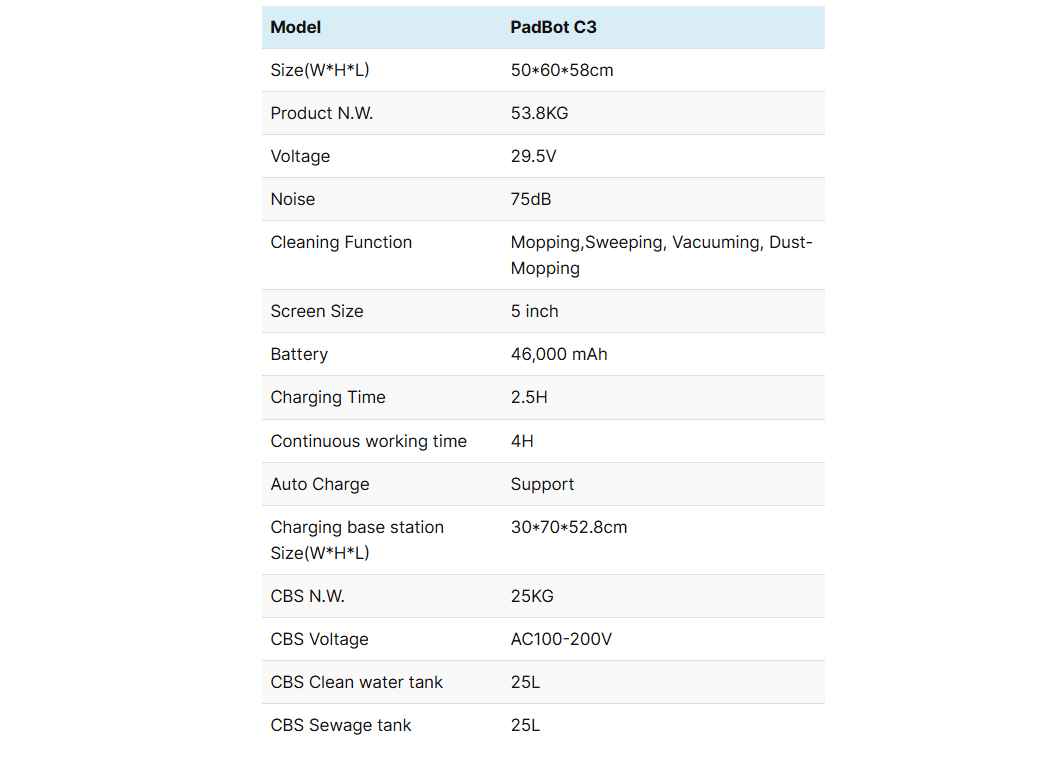Screen dimensions: 1050x757
Task: Select the 53.8KG weight value
Action: pyautogui.click(x=539, y=113)
